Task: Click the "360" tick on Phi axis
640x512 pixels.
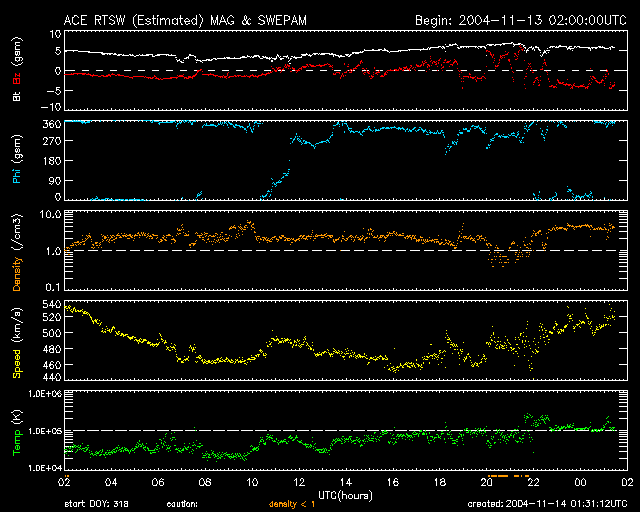Action: (52, 124)
